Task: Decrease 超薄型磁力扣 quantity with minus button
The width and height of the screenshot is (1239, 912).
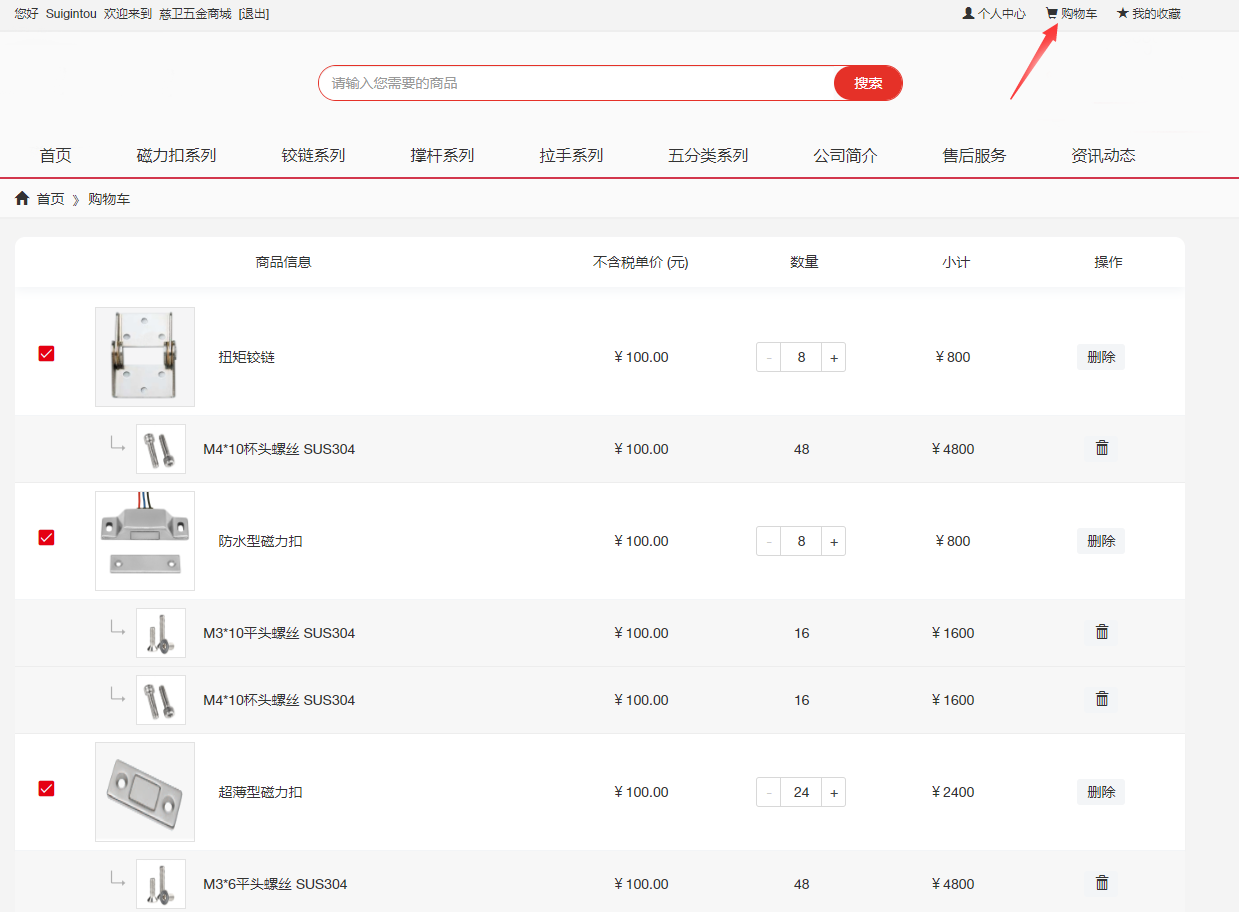Action: (769, 792)
